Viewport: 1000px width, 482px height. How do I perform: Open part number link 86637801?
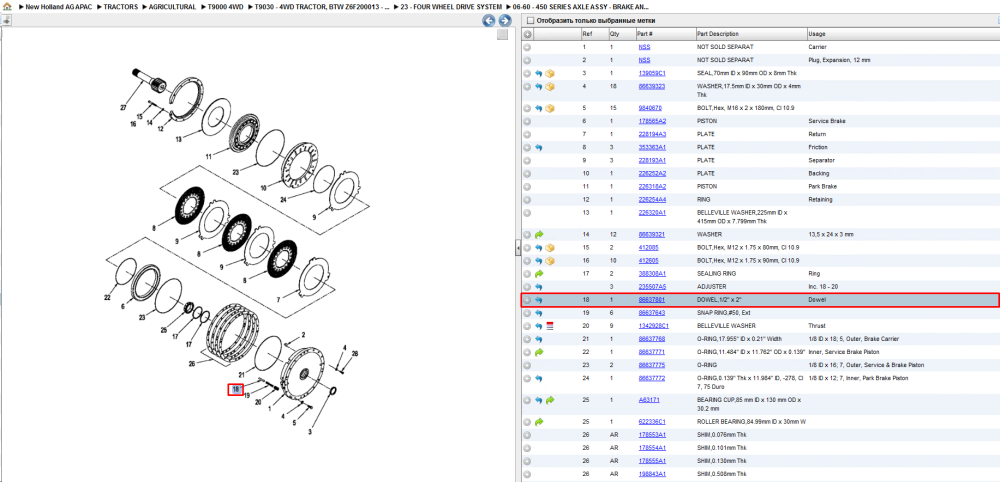tap(652, 300)
